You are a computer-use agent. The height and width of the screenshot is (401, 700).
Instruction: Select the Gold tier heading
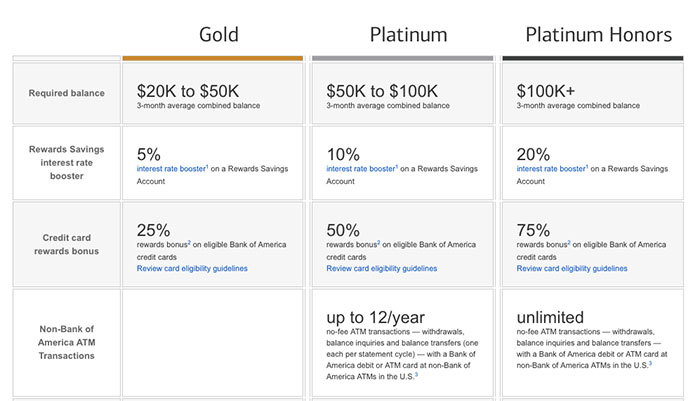[219, 35]
